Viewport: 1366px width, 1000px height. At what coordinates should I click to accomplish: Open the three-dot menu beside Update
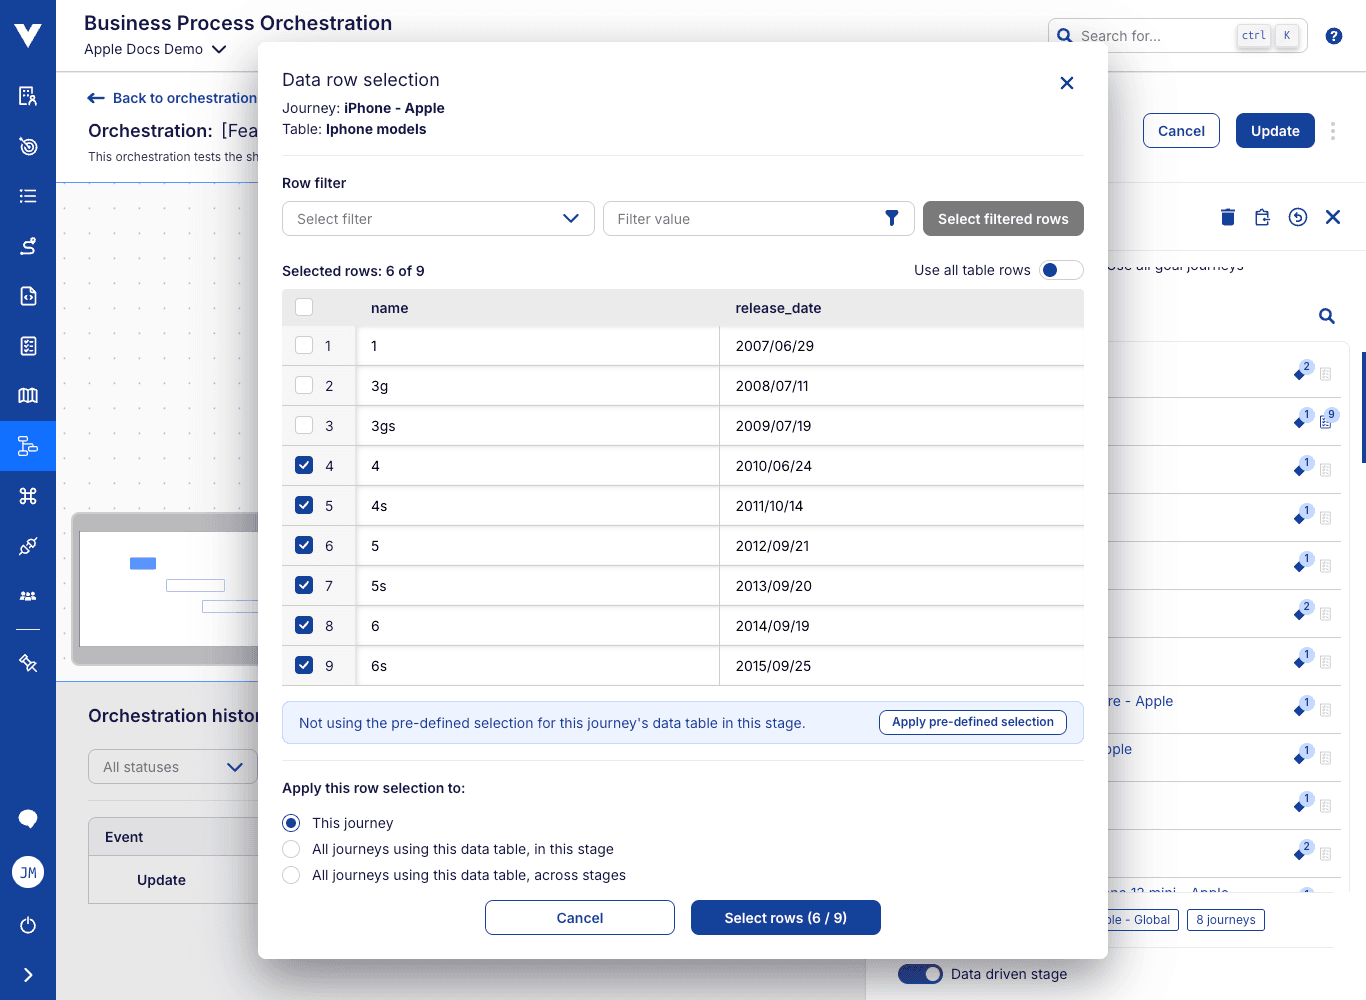(1333, 130)
